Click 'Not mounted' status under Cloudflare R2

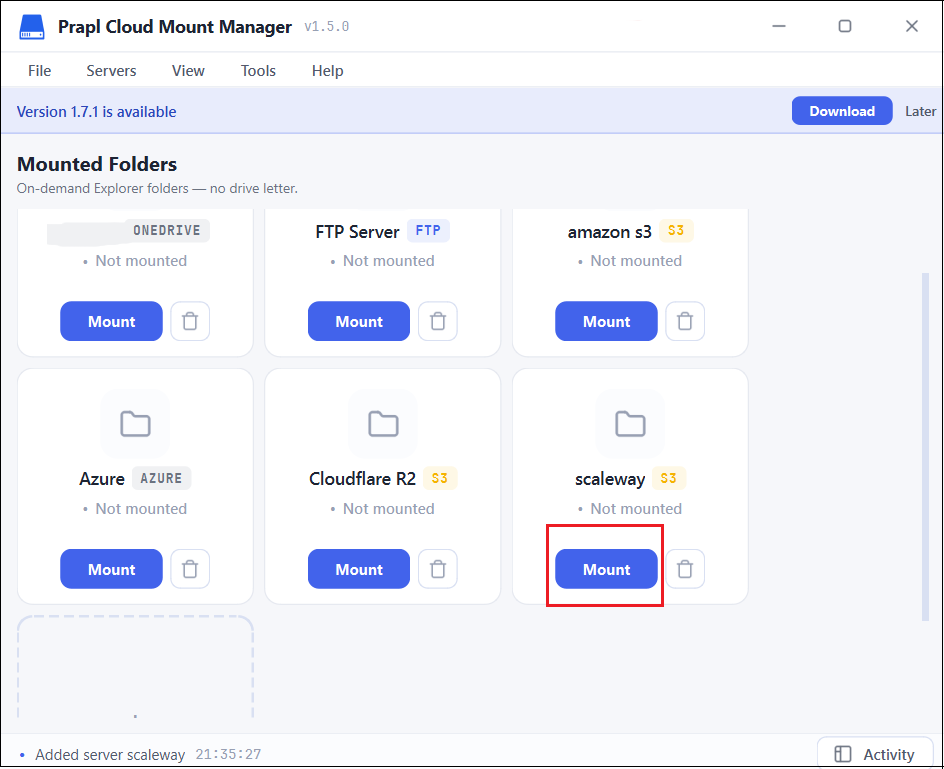(x=388, y=509)
